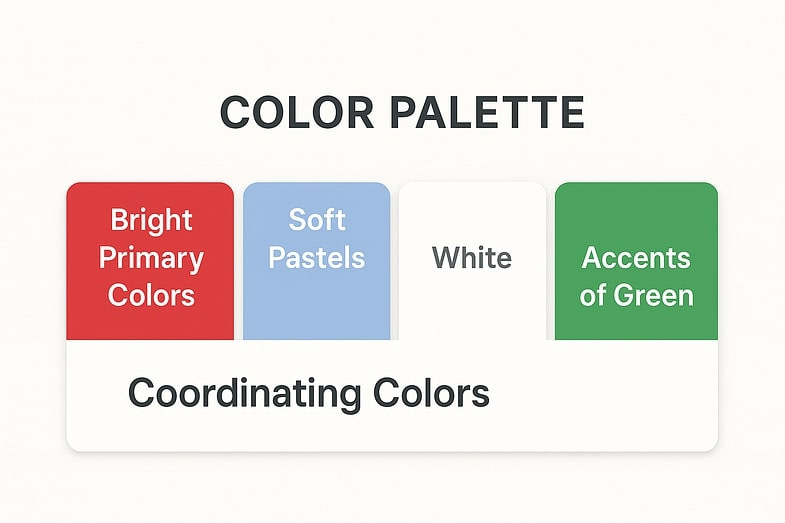The height and width of the screenshot is (523, 785).
Task: Click the COLOR PALETTE heading
Action: (402, 112)
